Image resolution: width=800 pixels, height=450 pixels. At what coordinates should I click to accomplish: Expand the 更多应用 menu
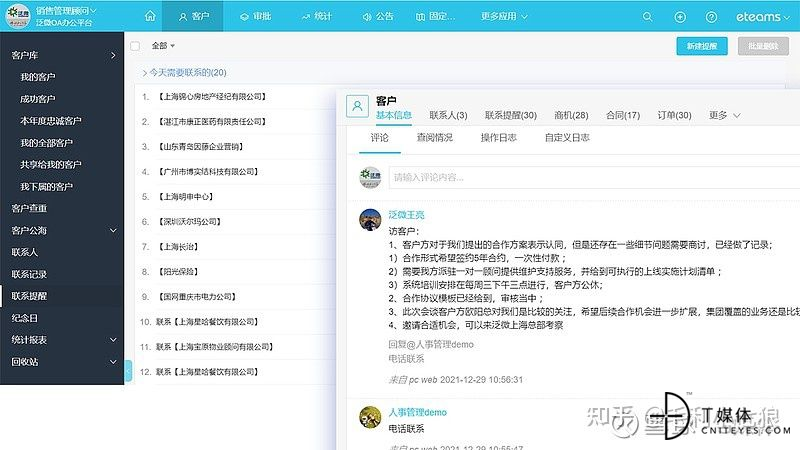(x=504, y=16)
